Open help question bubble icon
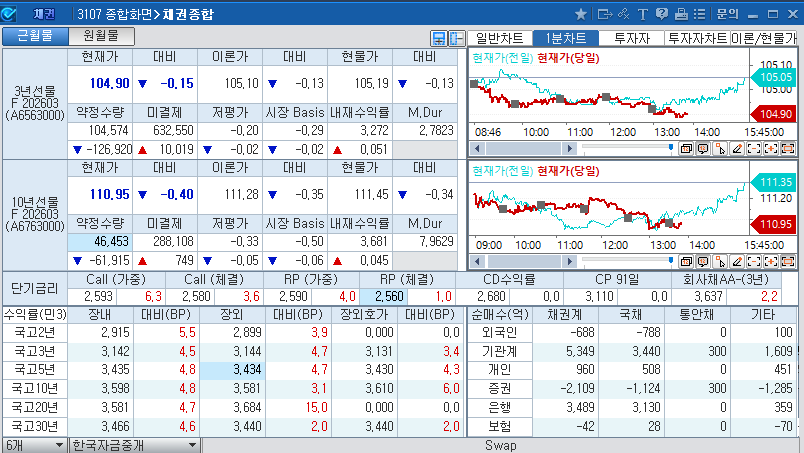804x453 pixels. coord(662,14)
